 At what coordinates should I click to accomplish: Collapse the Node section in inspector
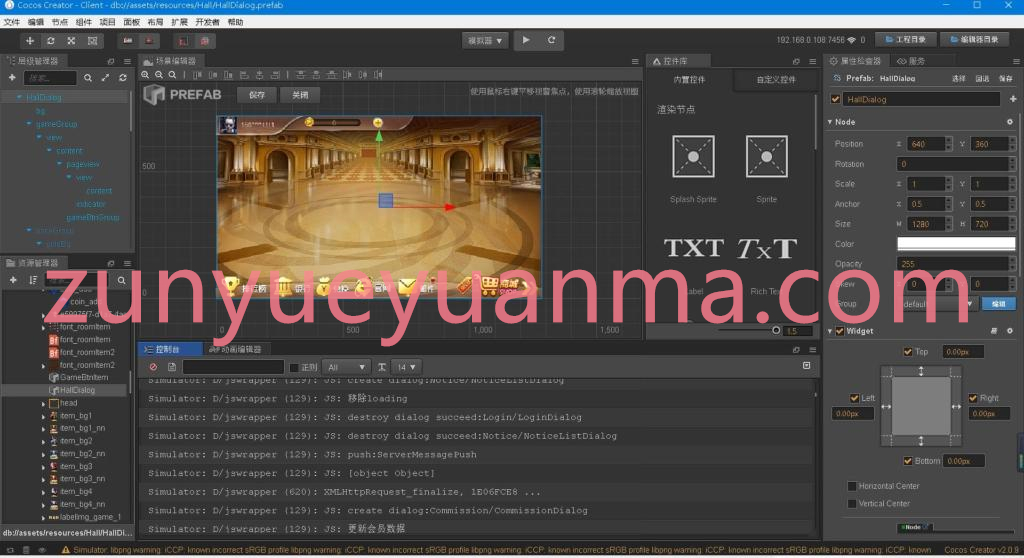(x=830, y=122)
